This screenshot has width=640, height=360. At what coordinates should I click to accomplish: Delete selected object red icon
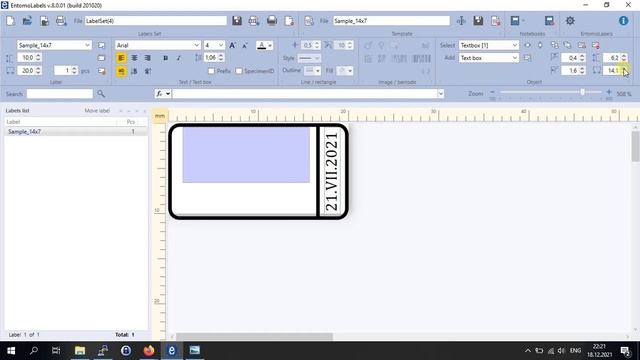pos(596,45)
